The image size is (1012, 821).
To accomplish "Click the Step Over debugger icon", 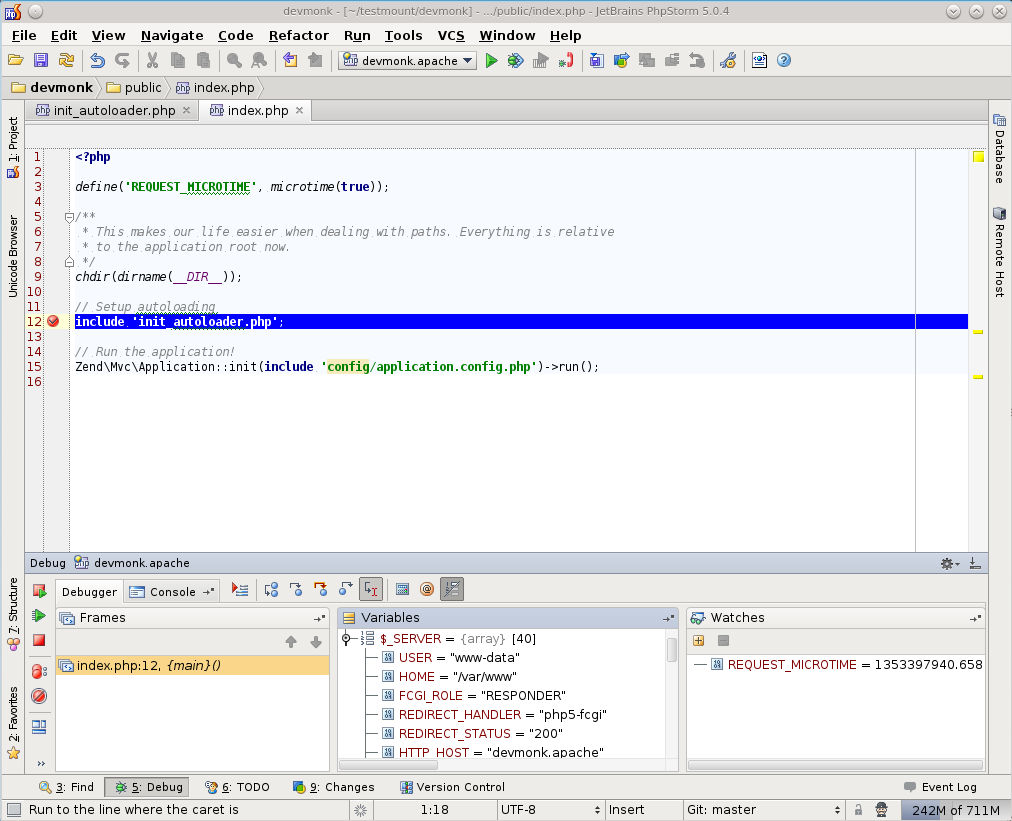I will 271,589.
